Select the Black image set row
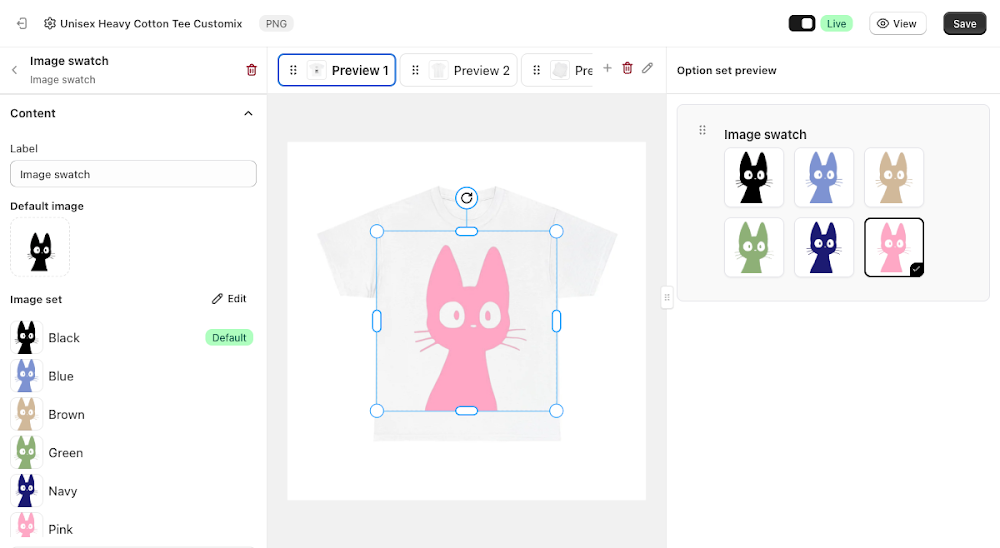This screenshot has height=548, width=1000. click(x=132, y=337)
